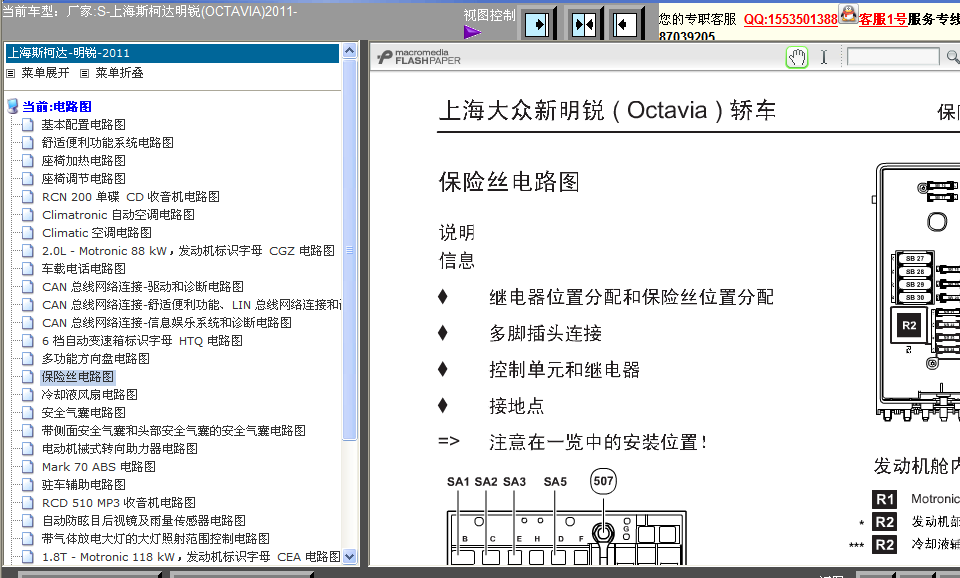Screen dimensions: 960x578
Task: Click the FlashPaper search input field
Action: pyautogui.click(x=893, y=57)
